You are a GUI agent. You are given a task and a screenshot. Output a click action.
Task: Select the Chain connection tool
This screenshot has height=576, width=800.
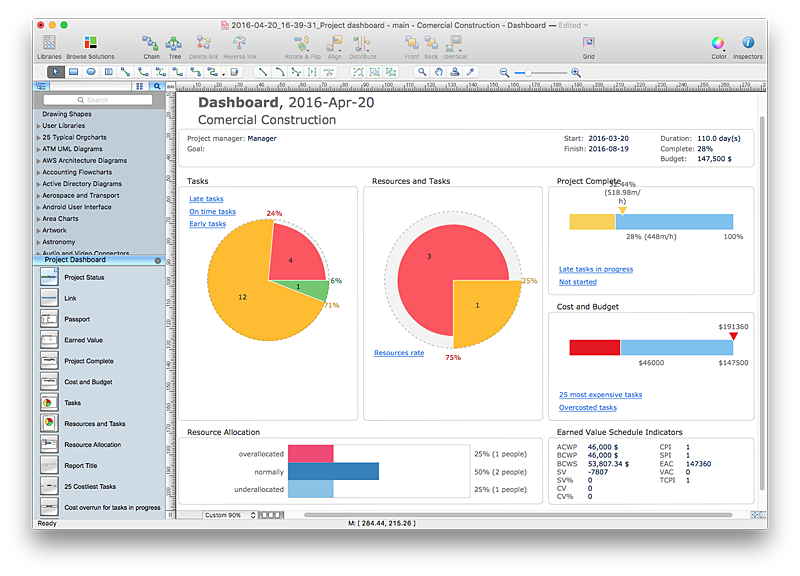pyautogui.click(x=151, y=45)
